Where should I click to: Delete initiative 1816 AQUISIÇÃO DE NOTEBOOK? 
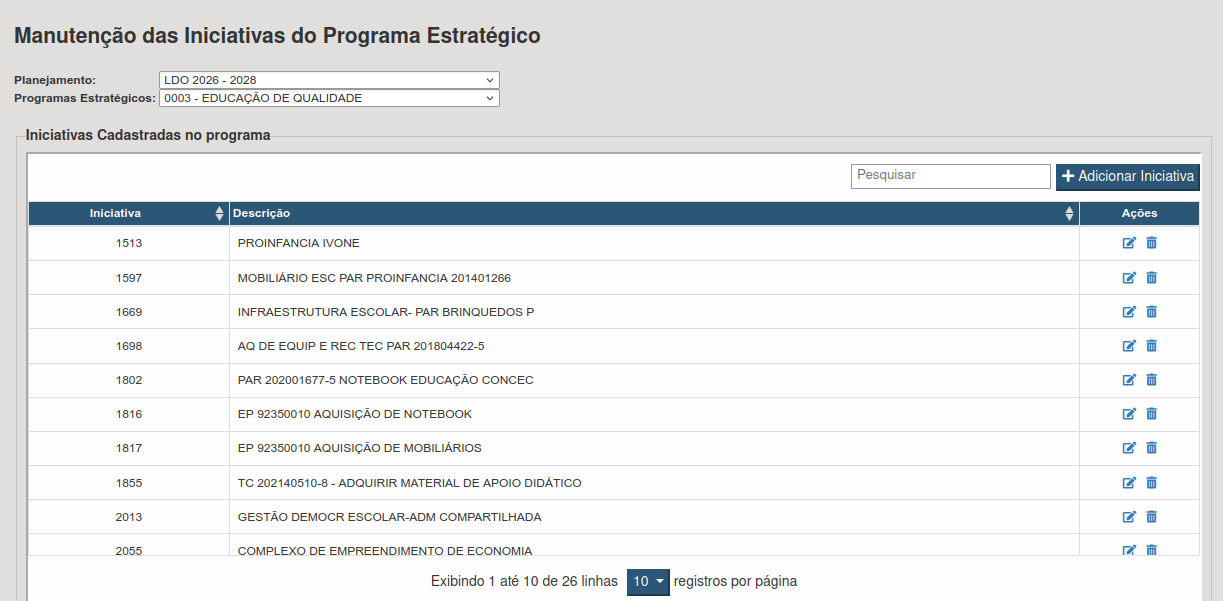point(1151,413)
